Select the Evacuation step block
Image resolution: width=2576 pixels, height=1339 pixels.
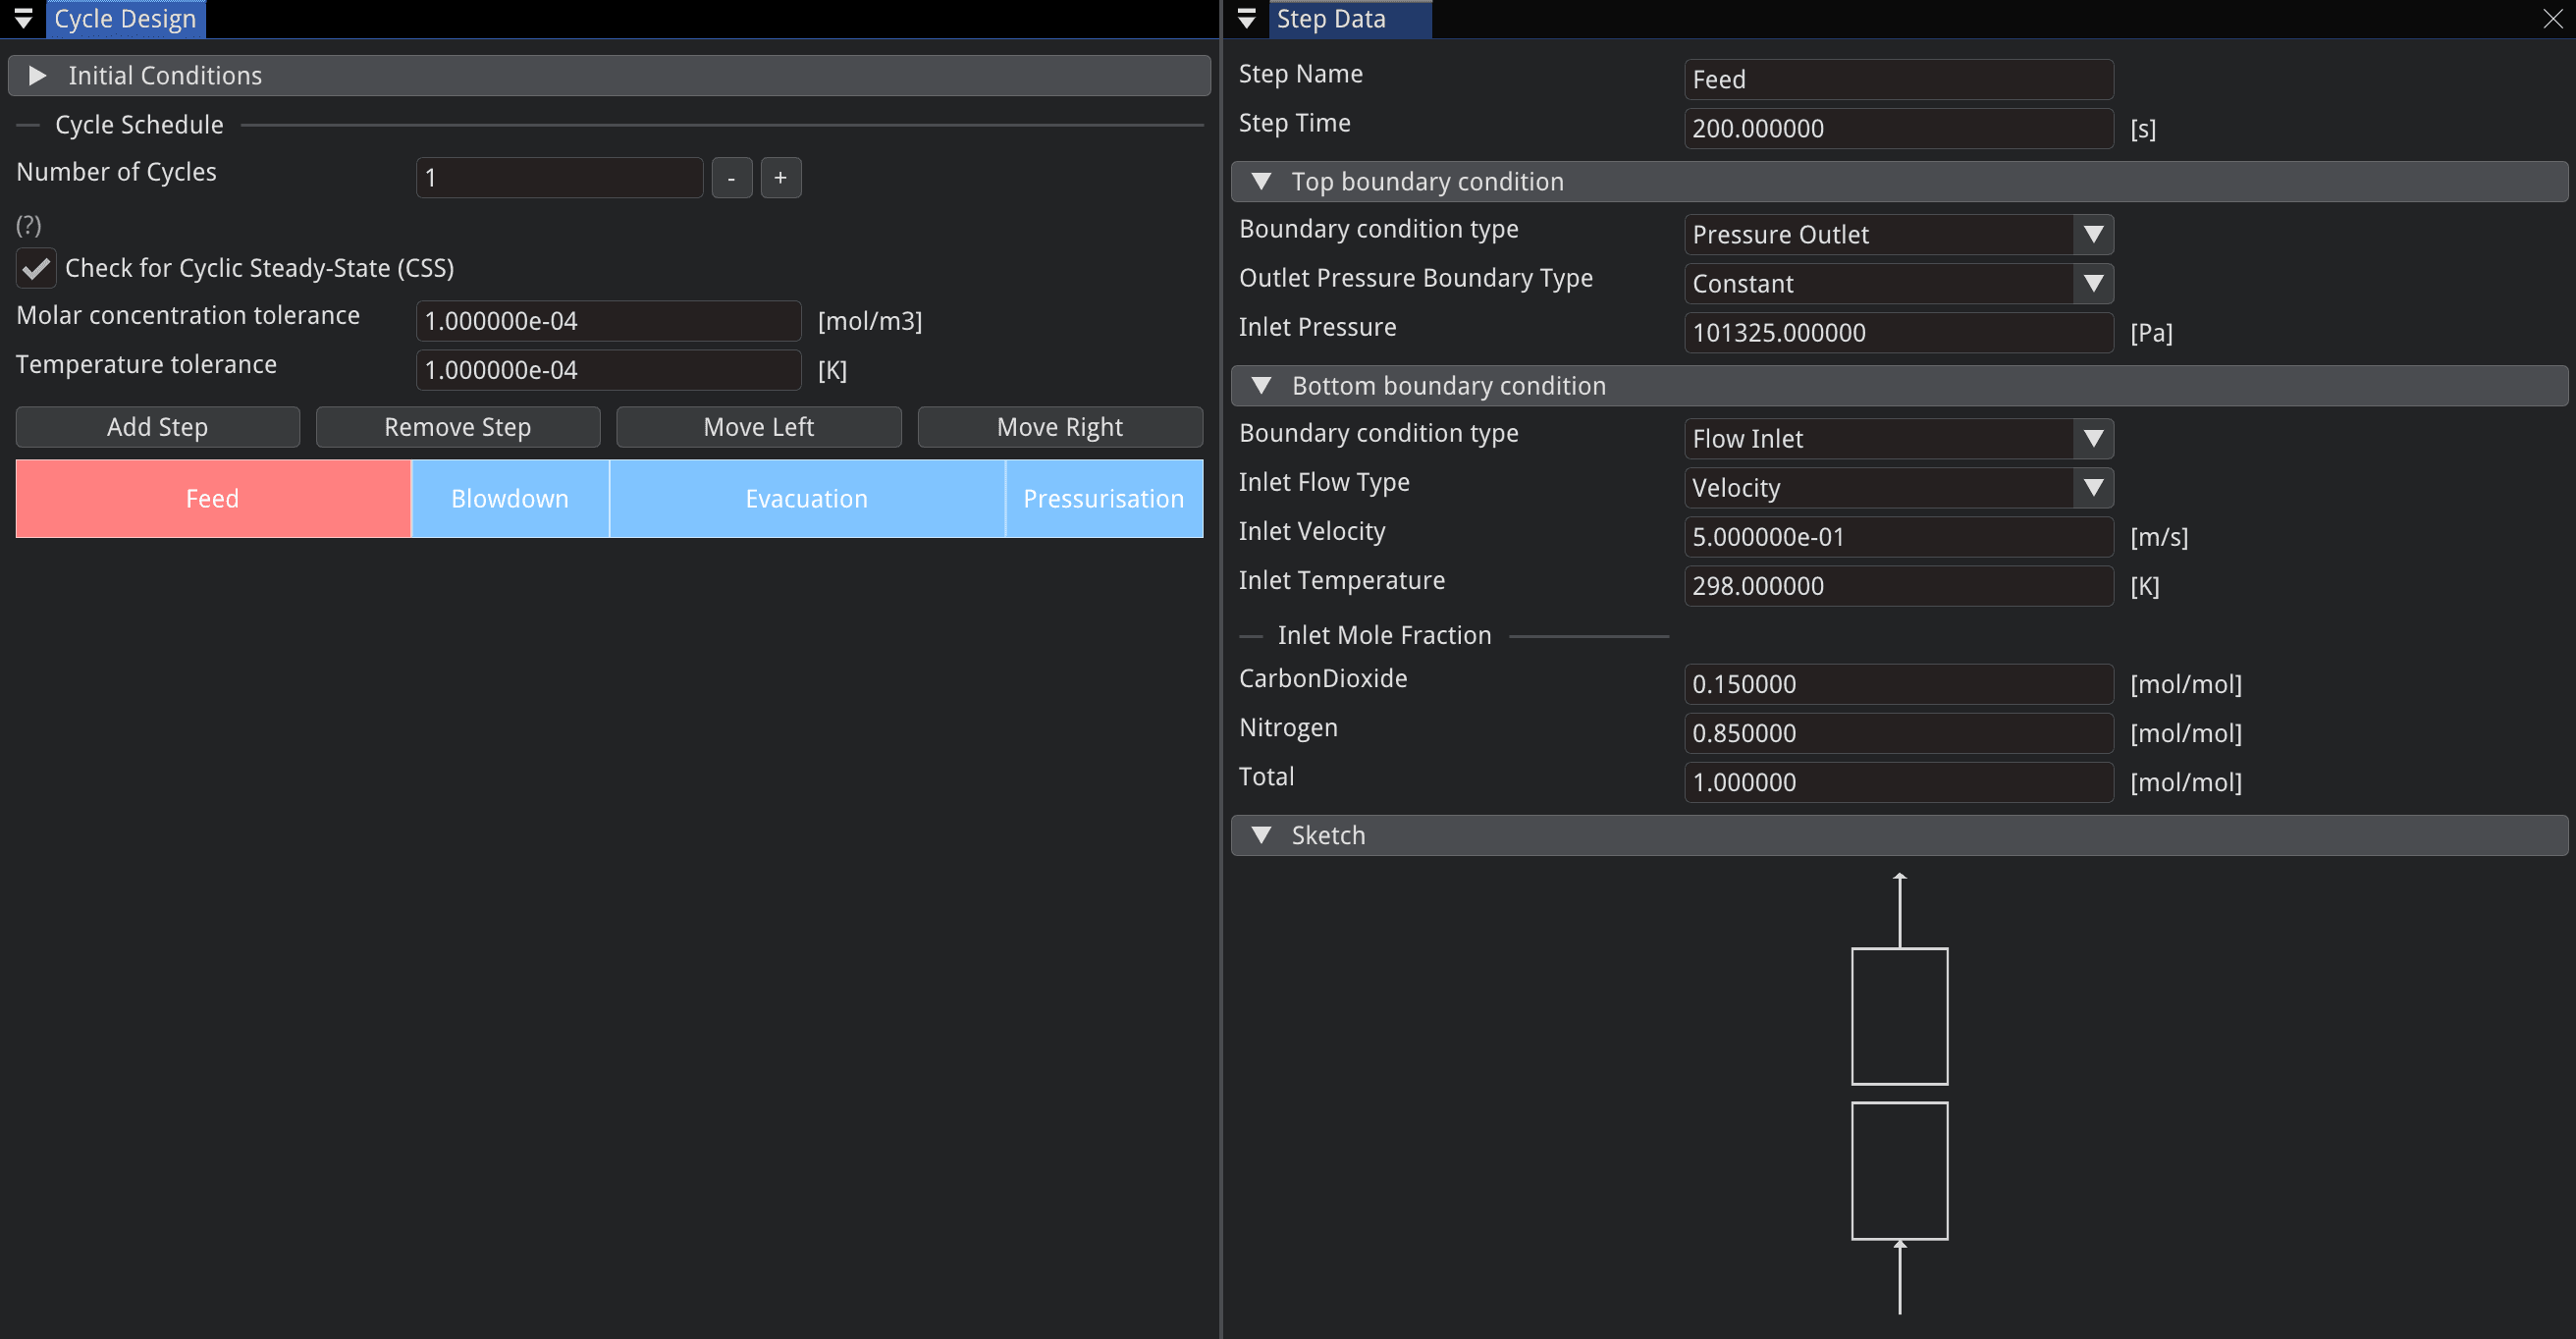tap(807, 499)
